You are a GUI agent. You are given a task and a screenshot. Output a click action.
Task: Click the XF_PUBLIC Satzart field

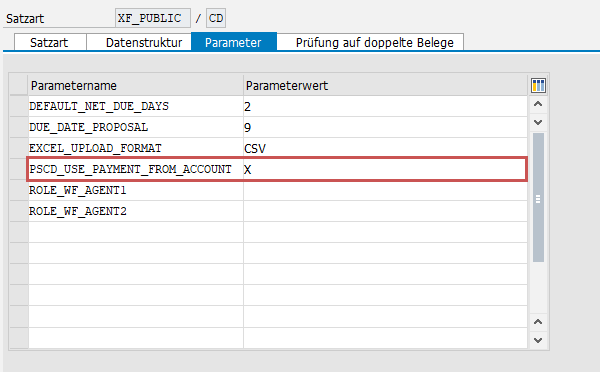coord(153,18)
